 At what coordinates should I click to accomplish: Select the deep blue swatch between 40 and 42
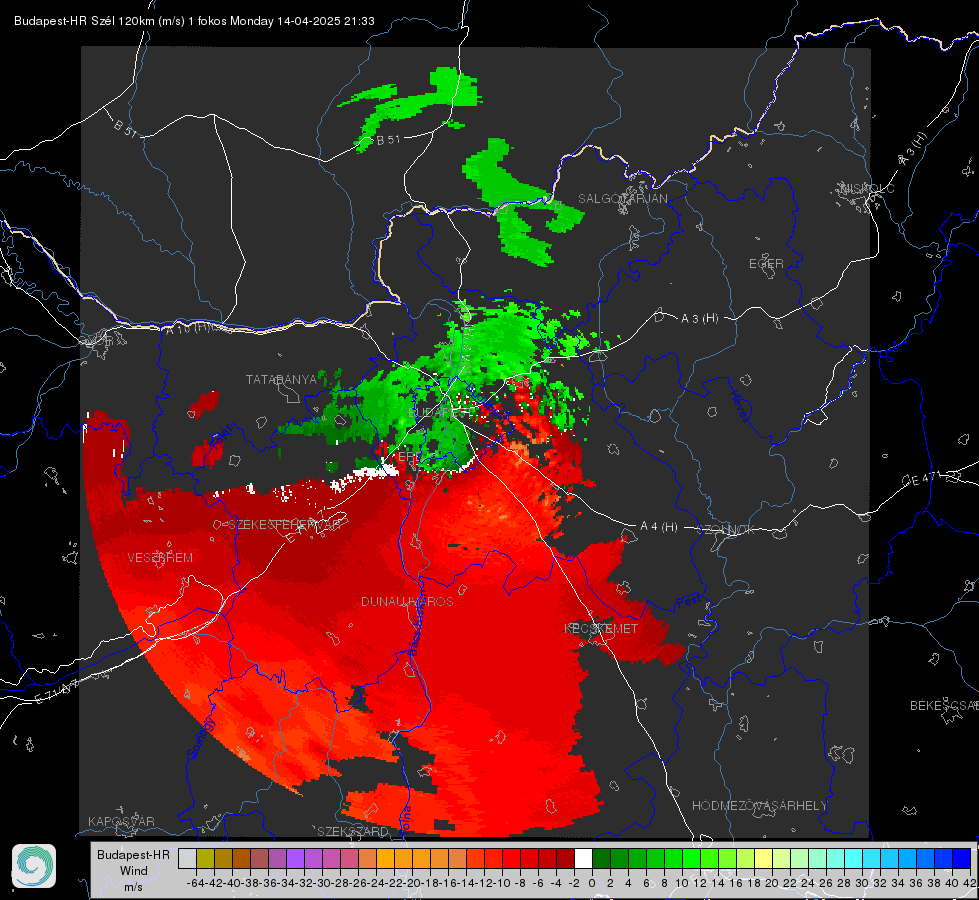pyautogui.click(x=962, y=858)
